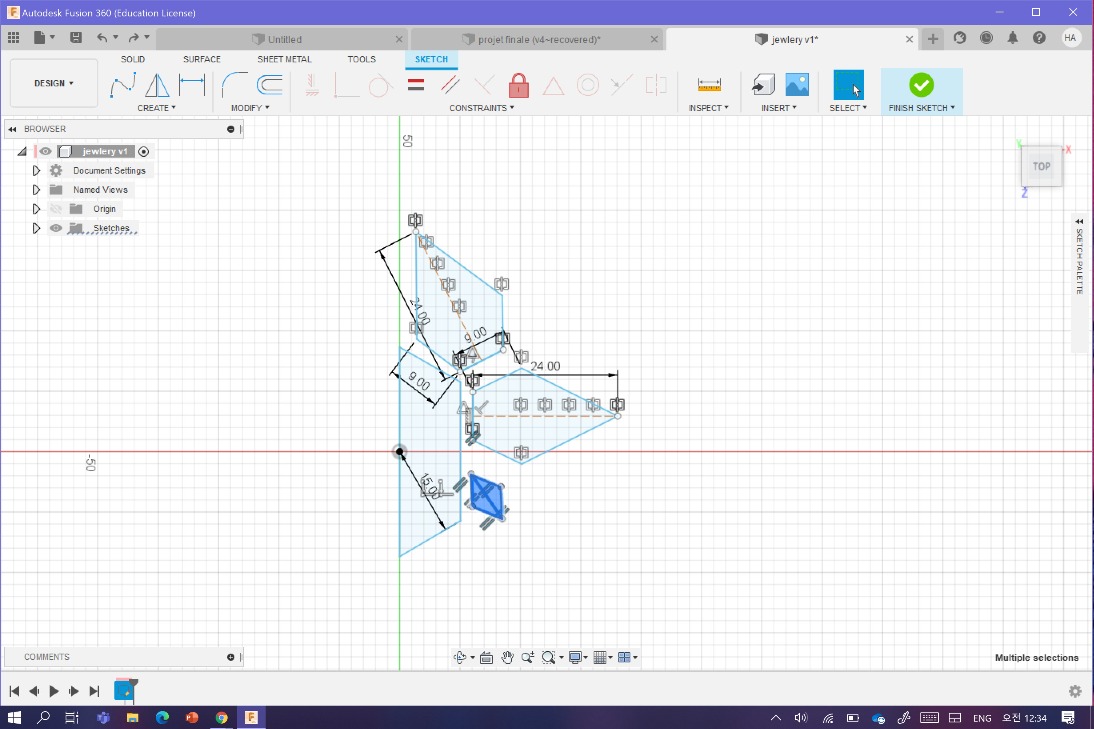
Task: Open the Extensions icon in title bar
Action: (x=960, y=38)
